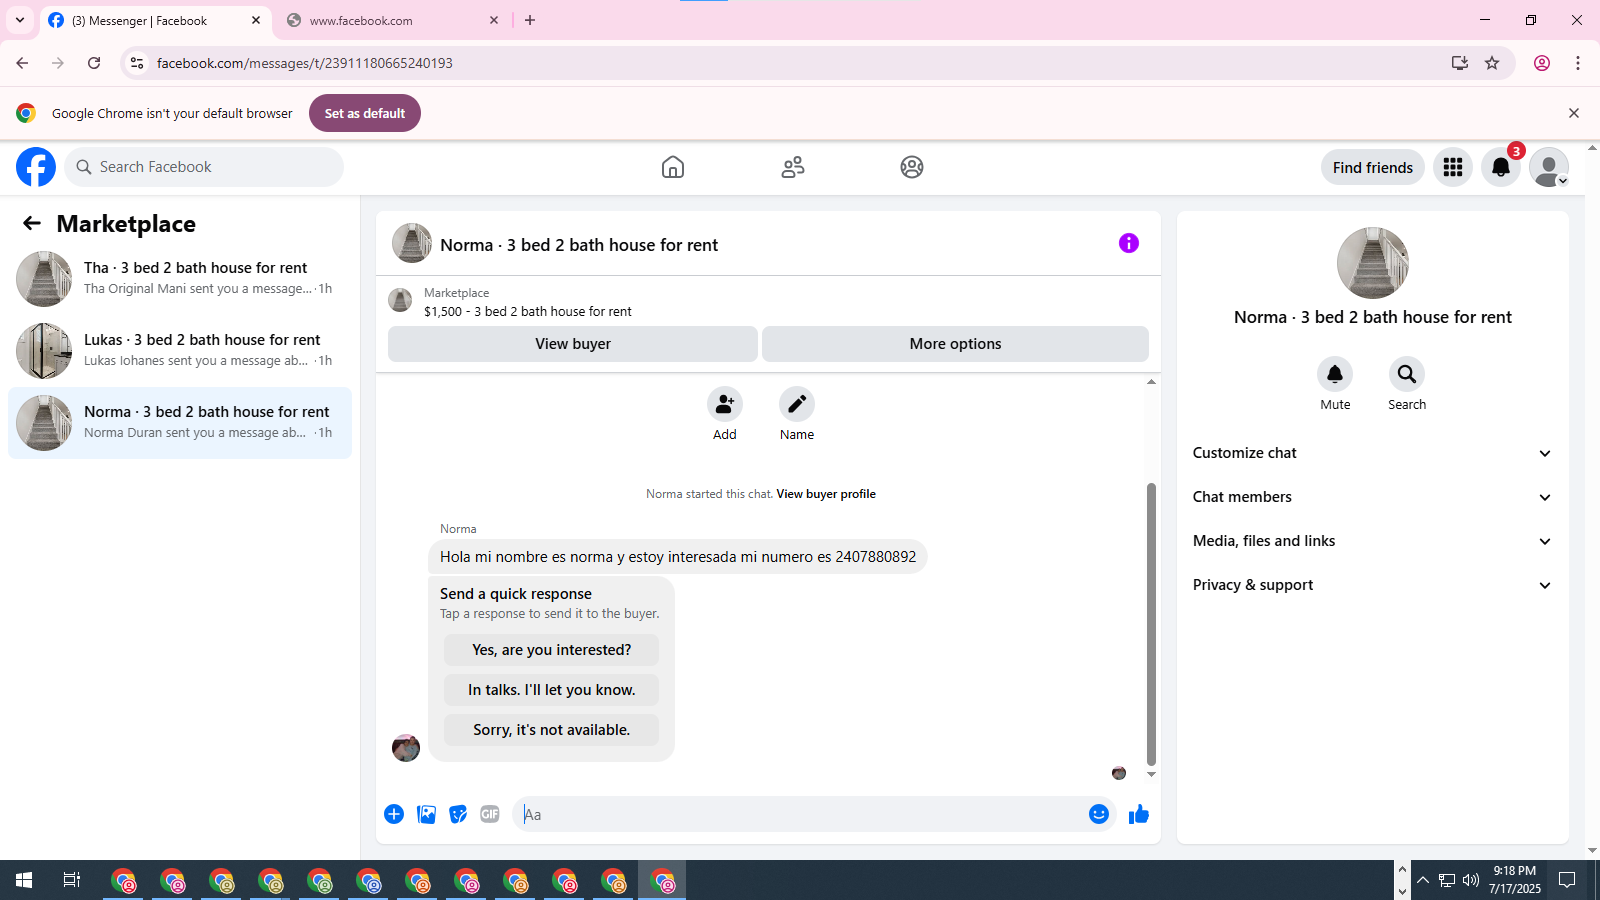Open the notifications bell with 3 alerts
Viewport: 1600px width, 900px height.
click(1501, 167)
